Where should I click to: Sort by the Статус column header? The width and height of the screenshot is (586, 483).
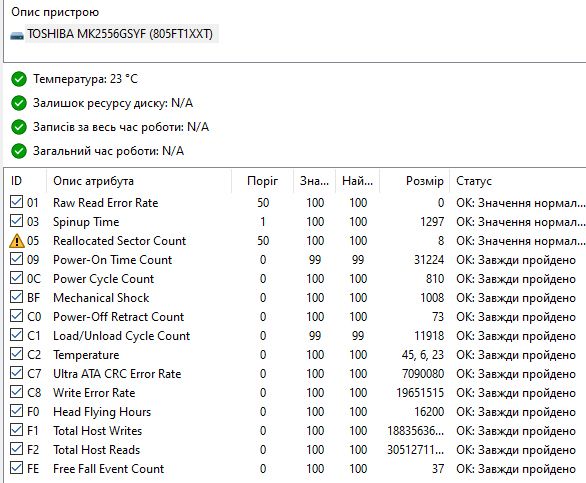(518, 181)
